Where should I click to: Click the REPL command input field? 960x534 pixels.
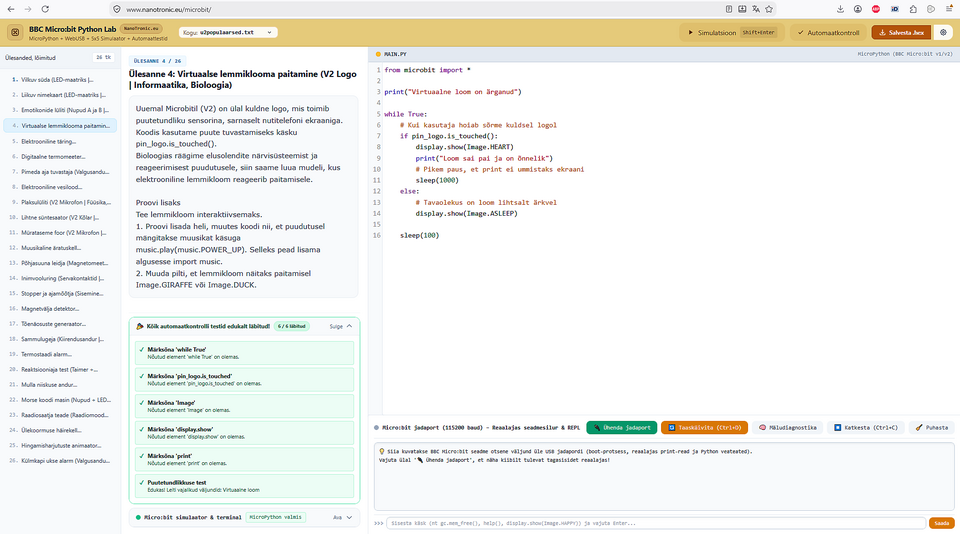pyautogui.click(x=656, y=523)
